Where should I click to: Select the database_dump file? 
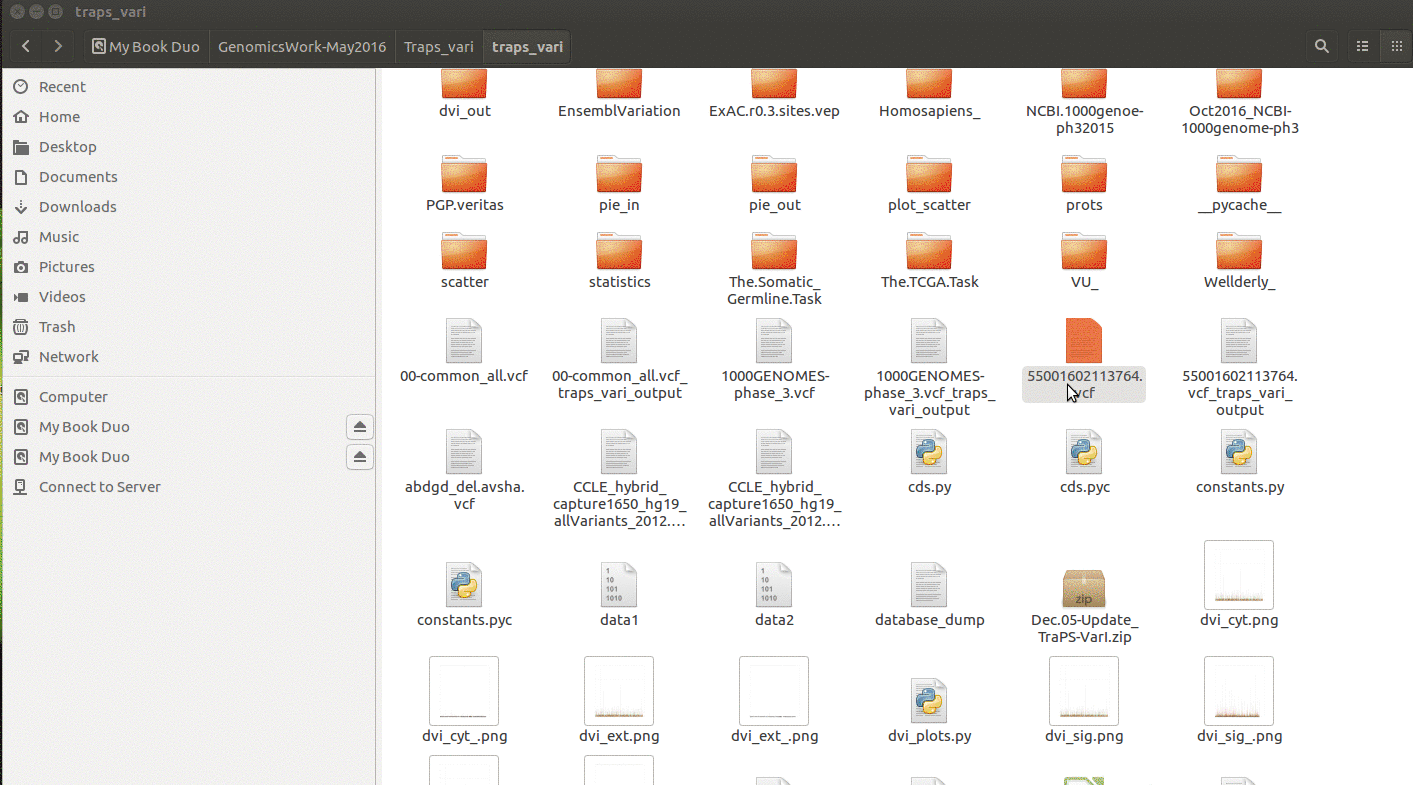tap(929, 595)
